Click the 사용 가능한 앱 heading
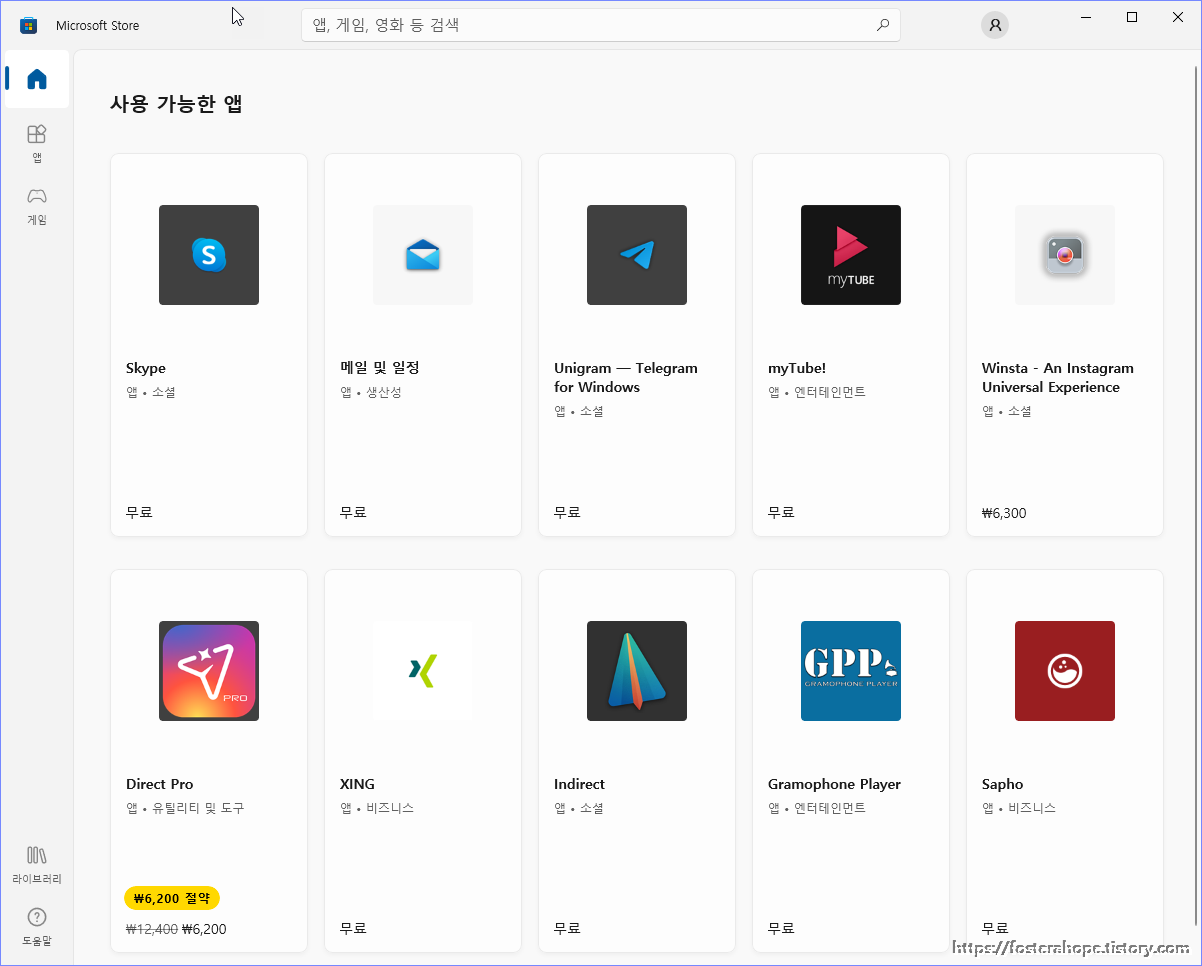The width and height of the screenshot is (1202, 966). pos(176,103)
